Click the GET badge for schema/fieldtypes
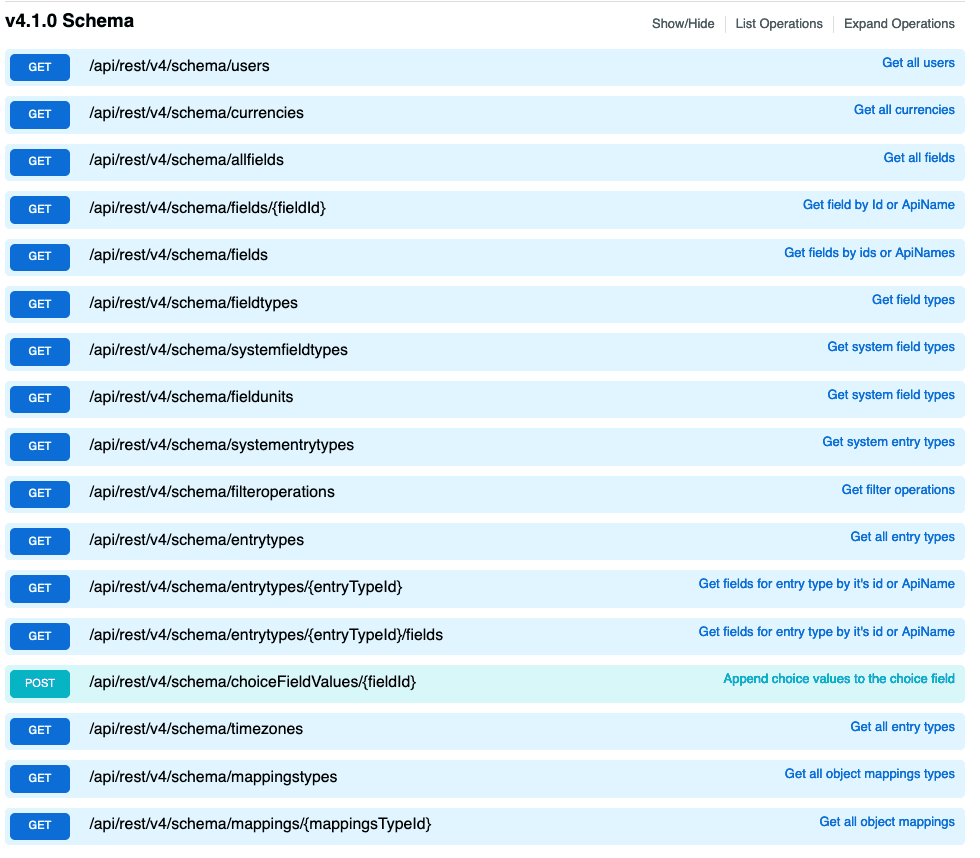 (39, 304)
